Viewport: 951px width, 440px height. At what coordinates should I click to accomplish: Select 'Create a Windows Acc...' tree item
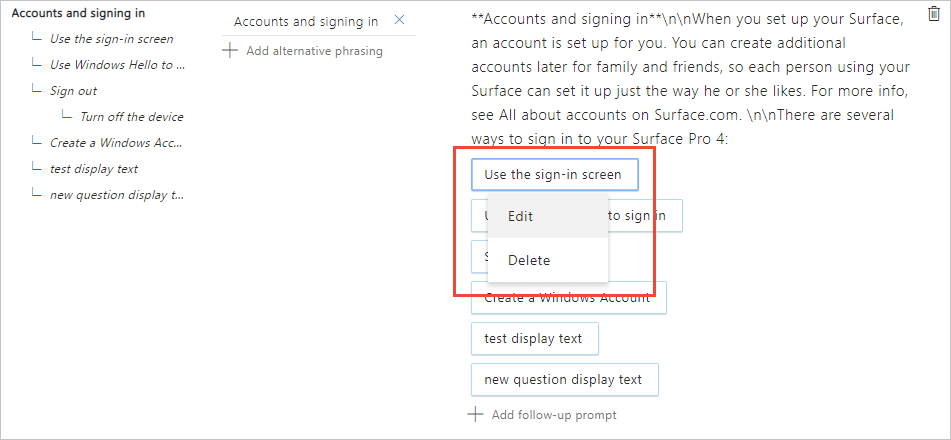coord(117,143)
